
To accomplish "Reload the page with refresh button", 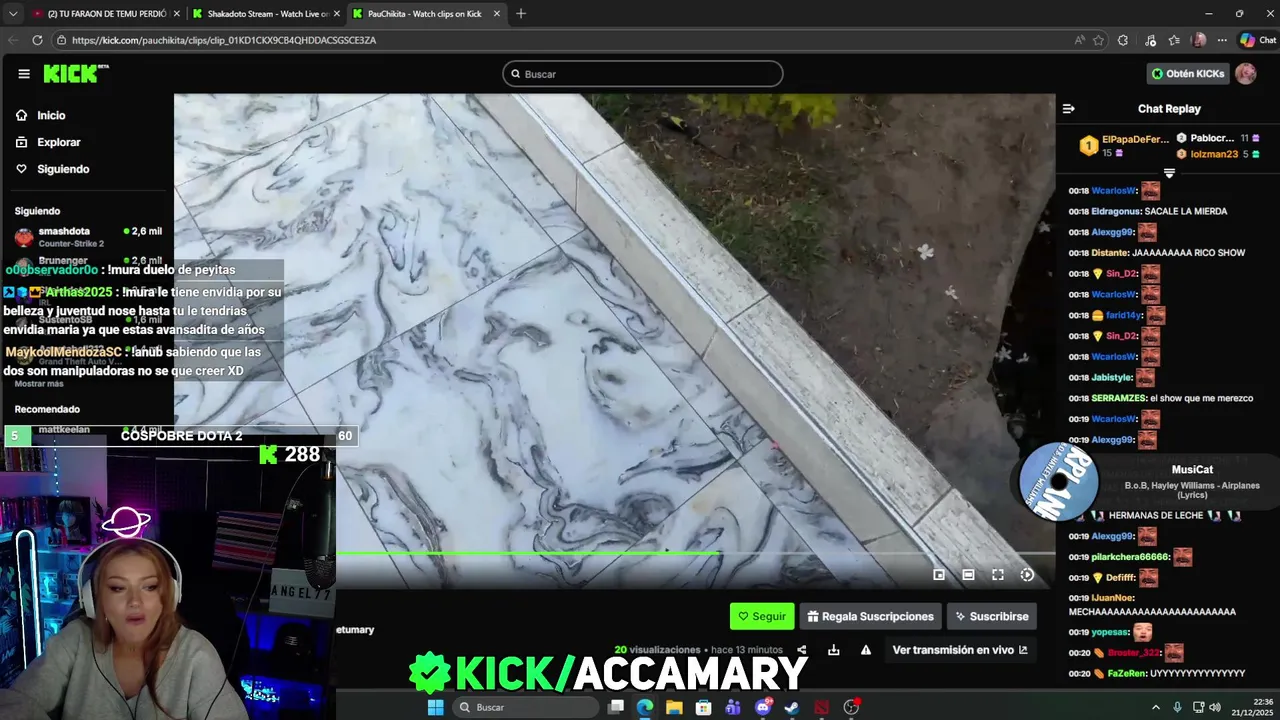I will tap(37, 40).
